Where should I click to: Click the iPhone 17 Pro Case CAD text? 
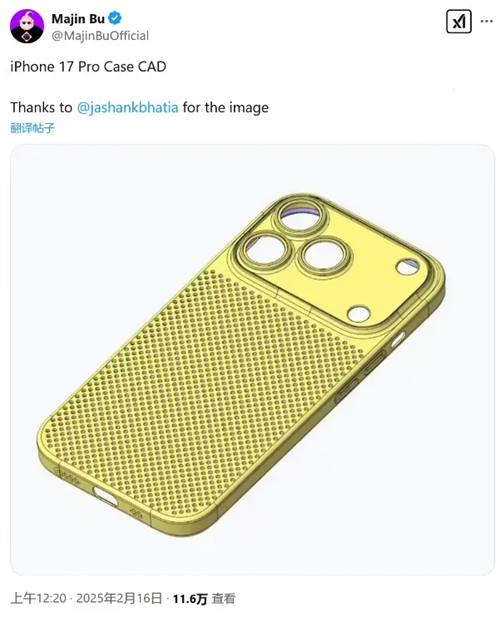88,67
